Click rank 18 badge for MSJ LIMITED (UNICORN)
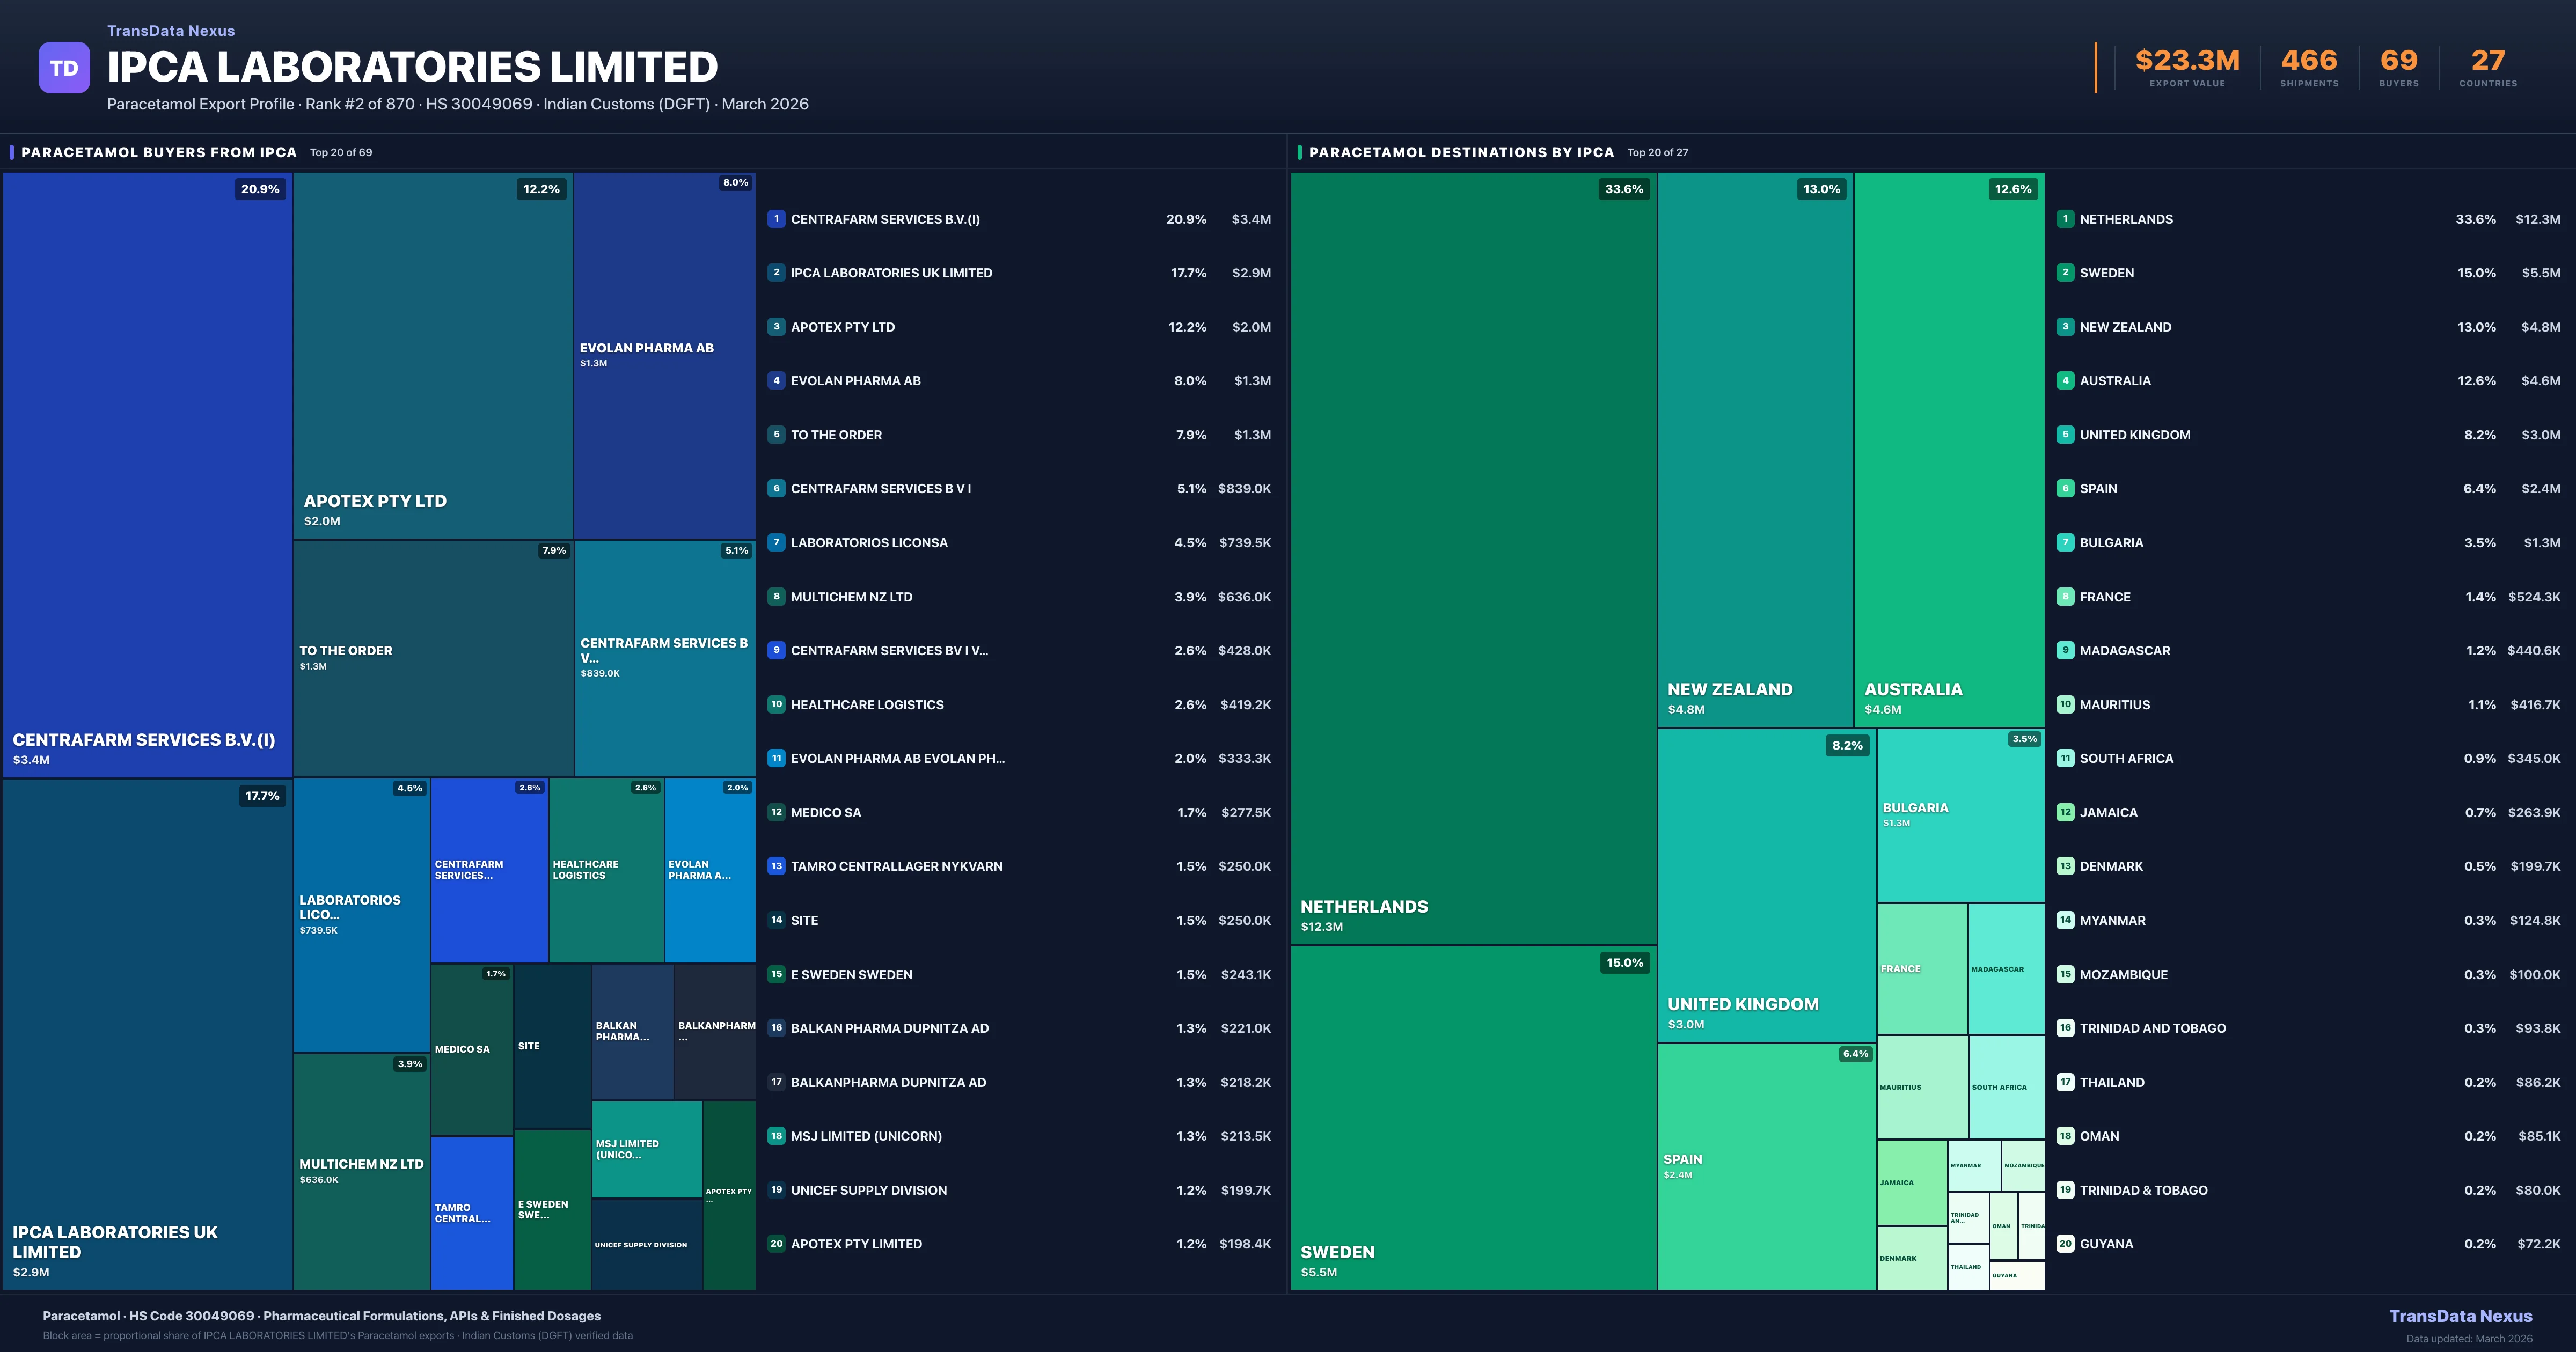The height and width of the screenshot is (1352, 2576). coord(776,1136)
